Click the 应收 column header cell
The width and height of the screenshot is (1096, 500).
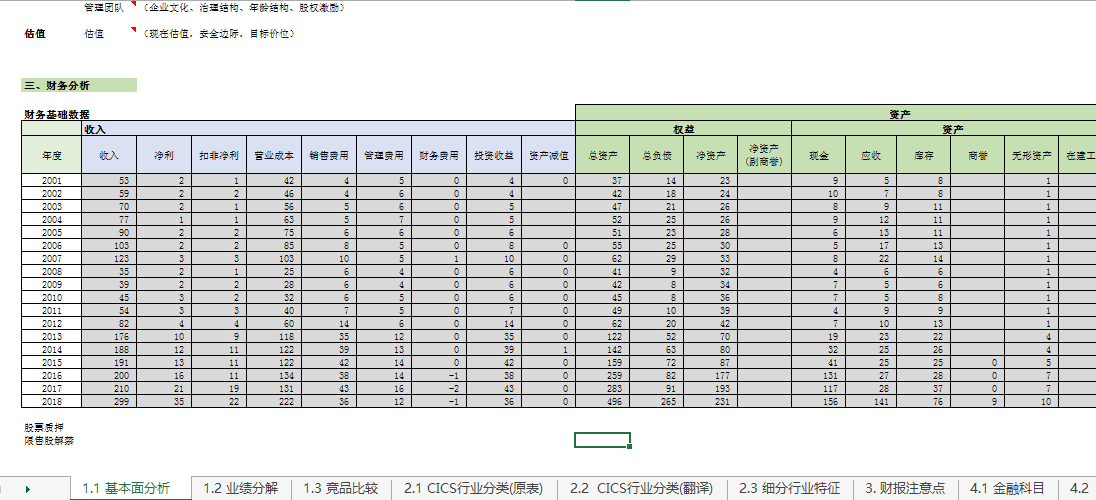871,155
